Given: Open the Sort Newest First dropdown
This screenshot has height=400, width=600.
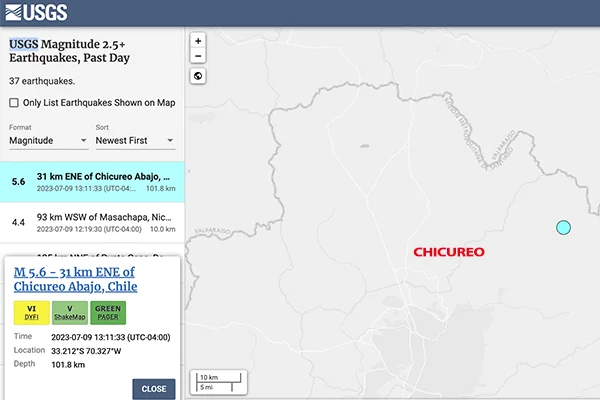Looking at the screenshot, I should pos(135,140).
